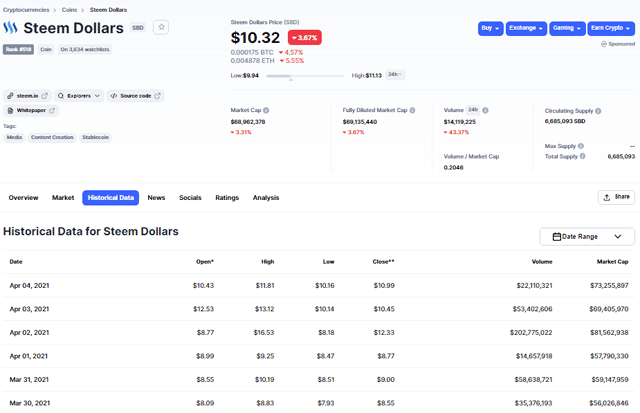This screenshot has width=640, height=413.
Task: Open info icon next to Fully Diluted Market Cap
Action: click(x=412, y=110)
